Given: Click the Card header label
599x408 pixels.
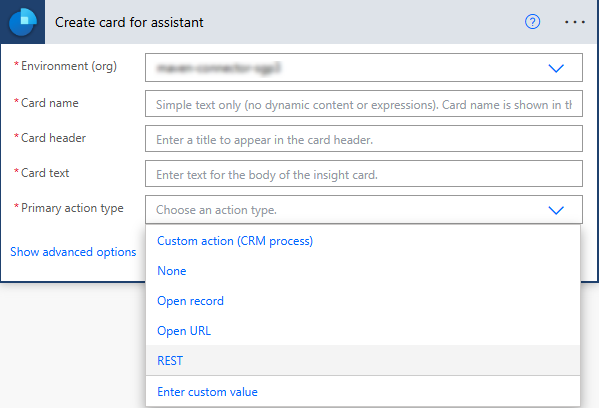Looking at the screenshot, I should click(x=53, y=138).
